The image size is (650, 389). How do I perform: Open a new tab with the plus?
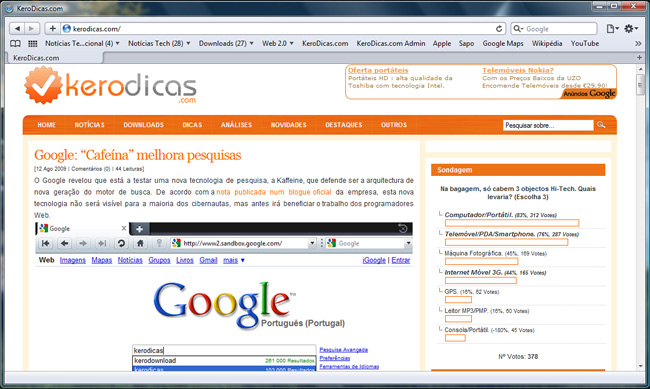tap(639, 58)
